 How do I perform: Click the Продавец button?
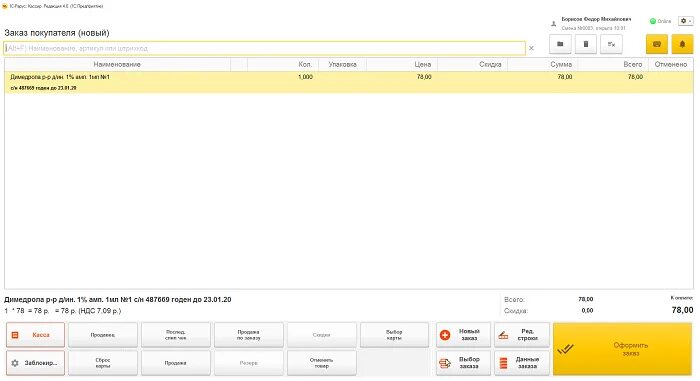[x=103, y=335]
